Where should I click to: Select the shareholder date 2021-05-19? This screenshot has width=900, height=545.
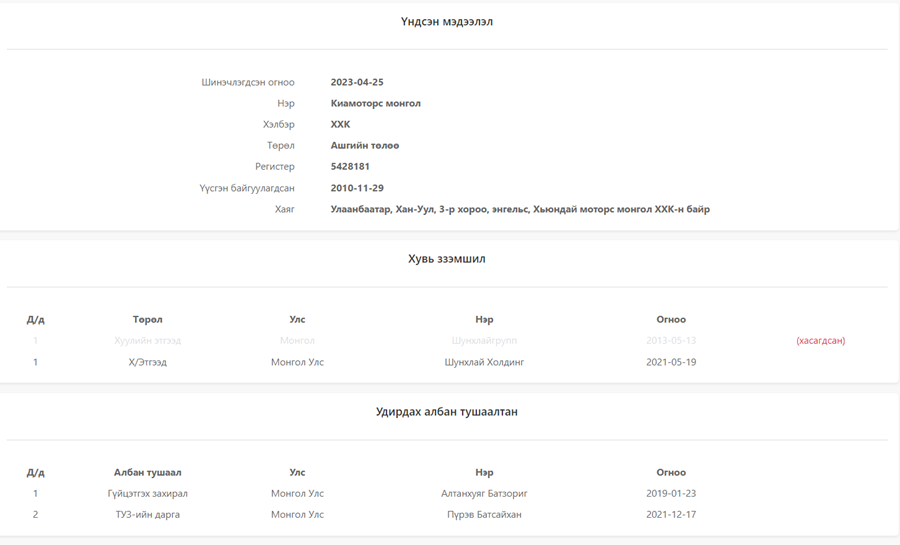pos(671,363)
